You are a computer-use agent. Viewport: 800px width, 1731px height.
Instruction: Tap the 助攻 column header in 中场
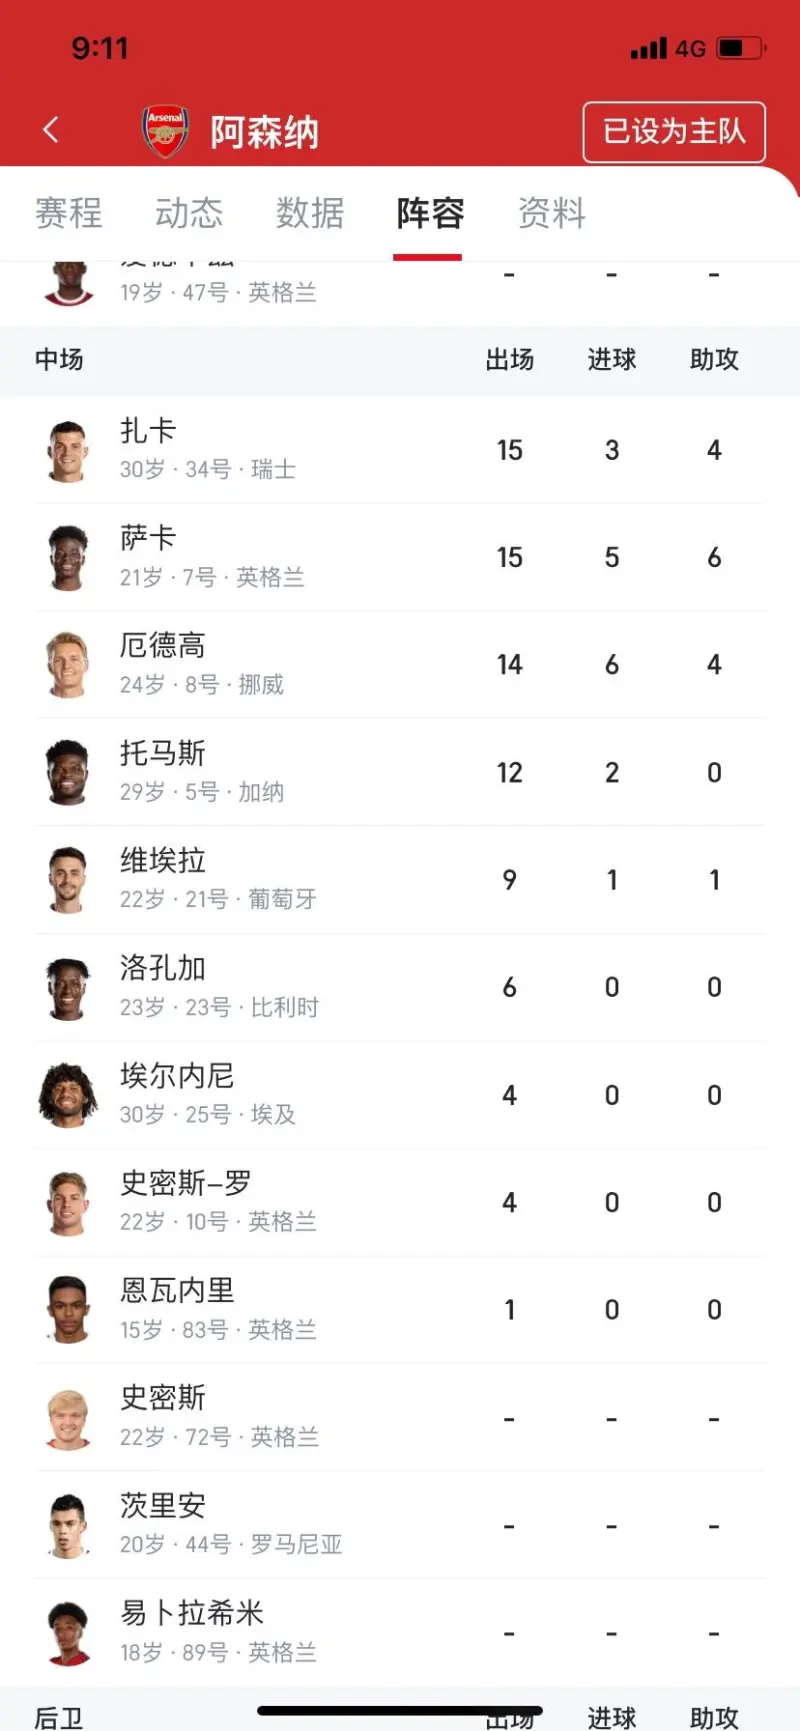tap(714, 360)
